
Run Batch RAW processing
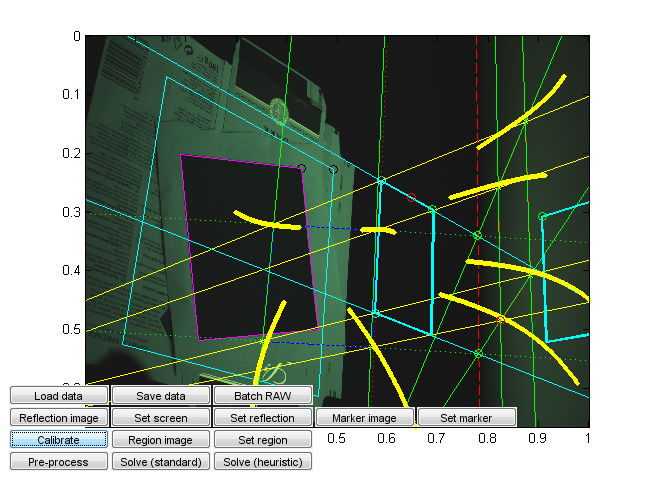click(263, 396)
